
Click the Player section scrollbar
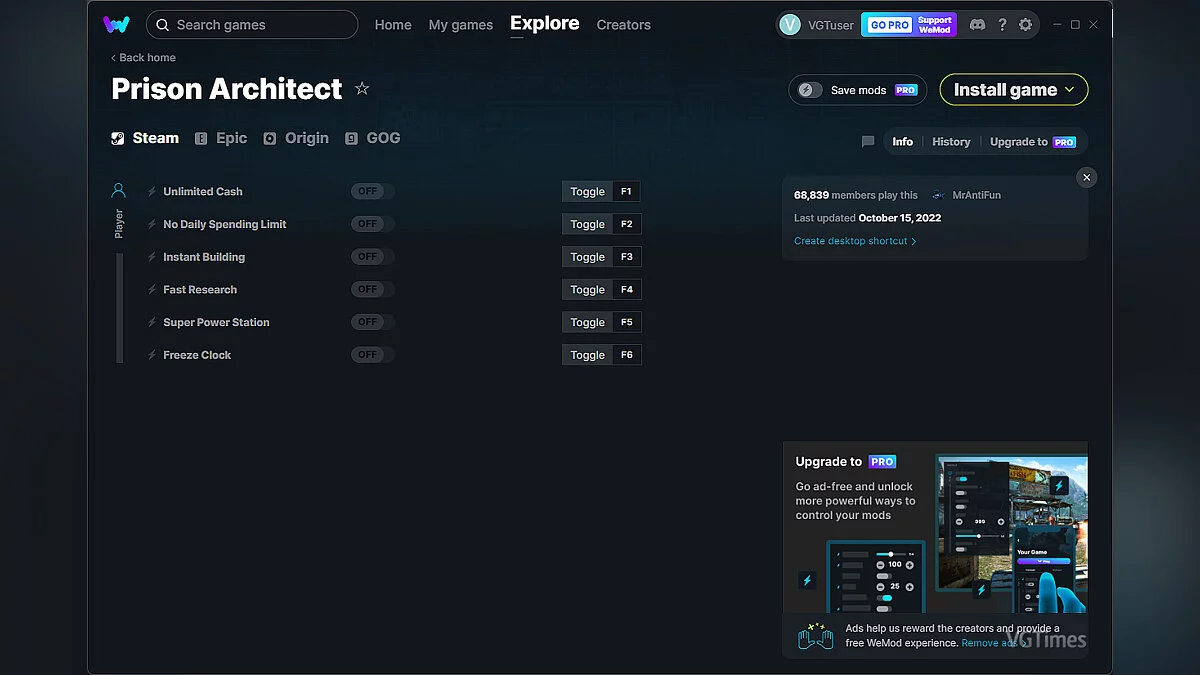(120, 308)
